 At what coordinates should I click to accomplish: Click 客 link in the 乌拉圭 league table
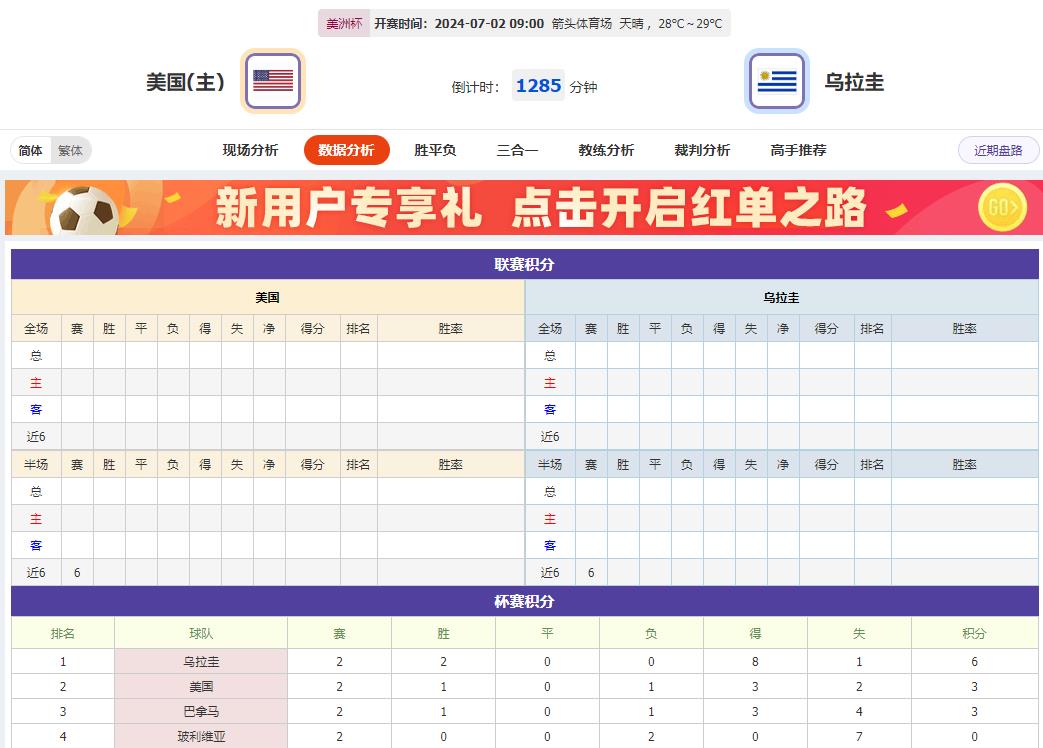pyautogui.click(x=549, y=409)
